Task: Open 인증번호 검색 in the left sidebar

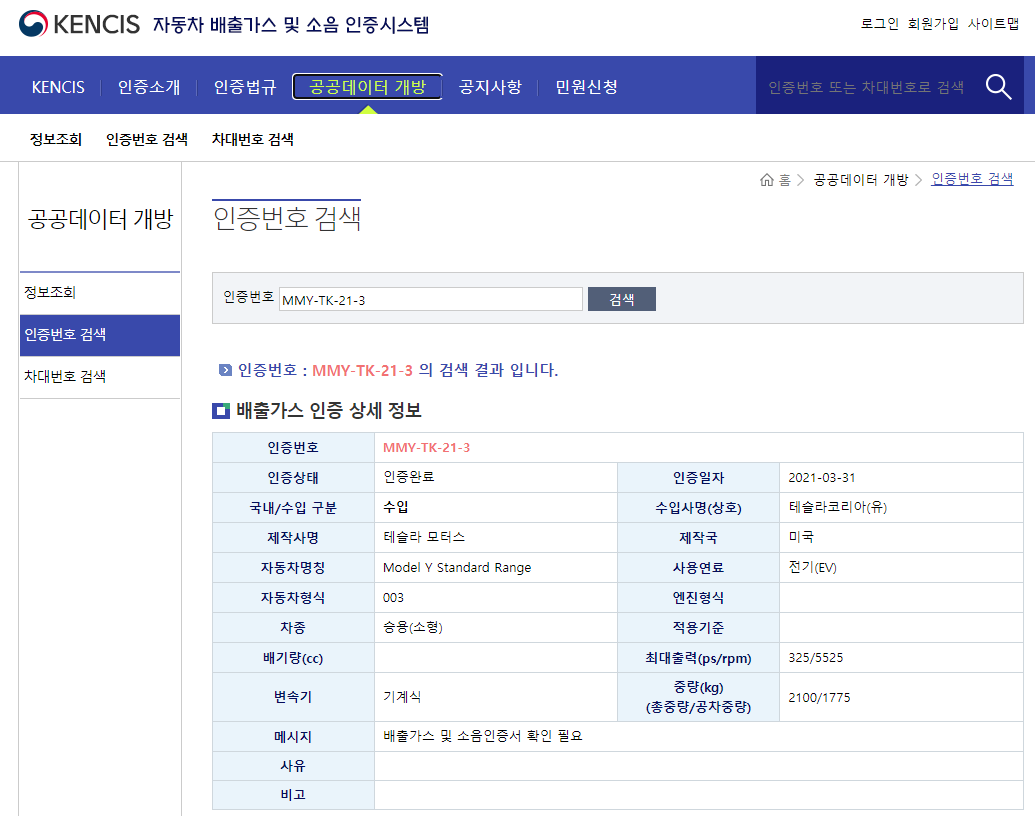Action: pos(100,335)
